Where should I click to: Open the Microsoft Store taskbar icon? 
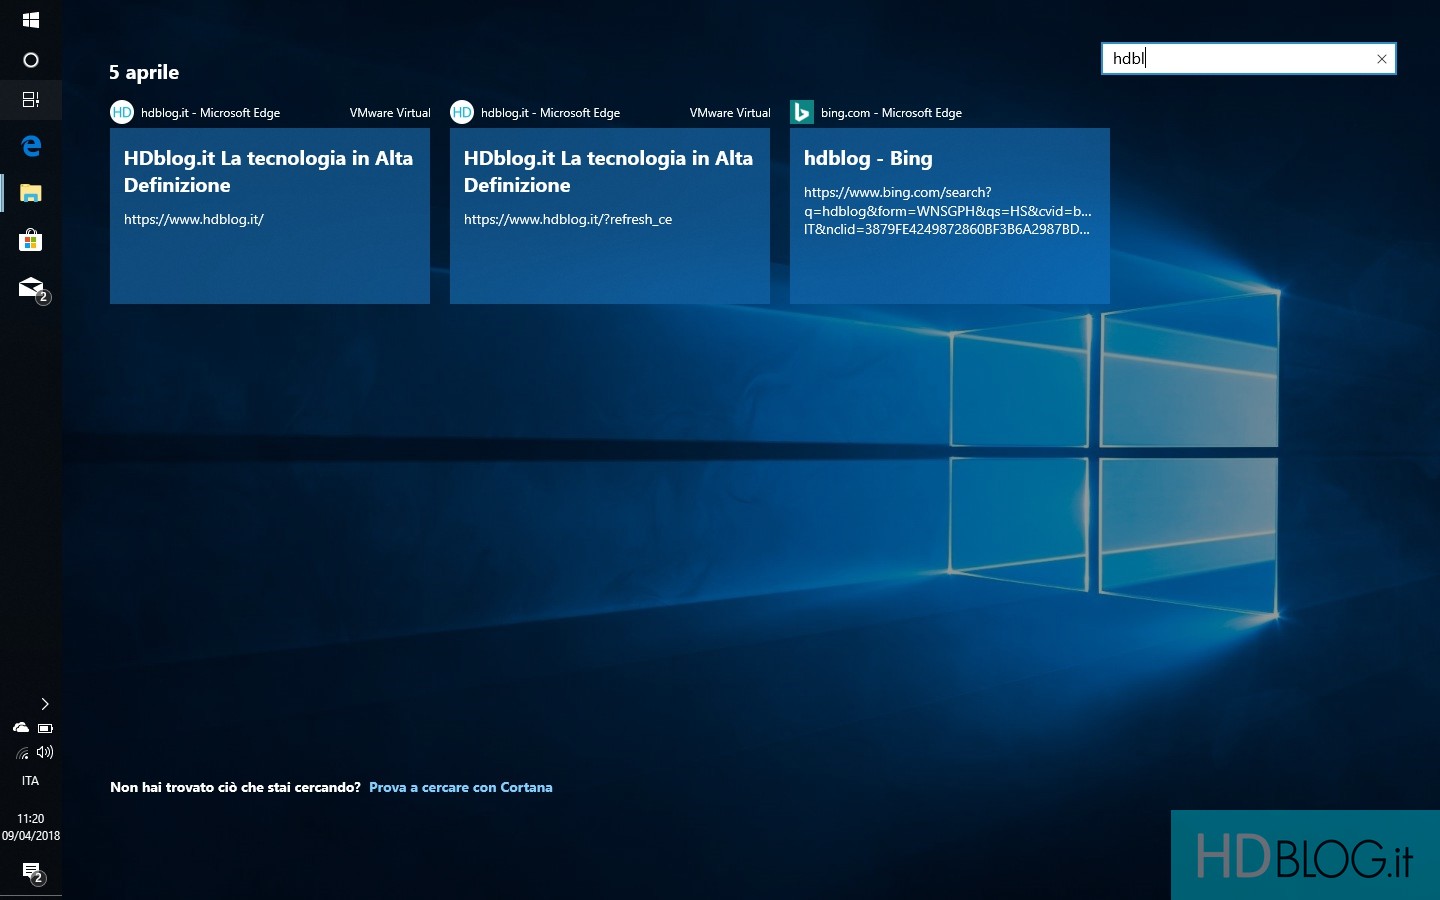(30, 240)
